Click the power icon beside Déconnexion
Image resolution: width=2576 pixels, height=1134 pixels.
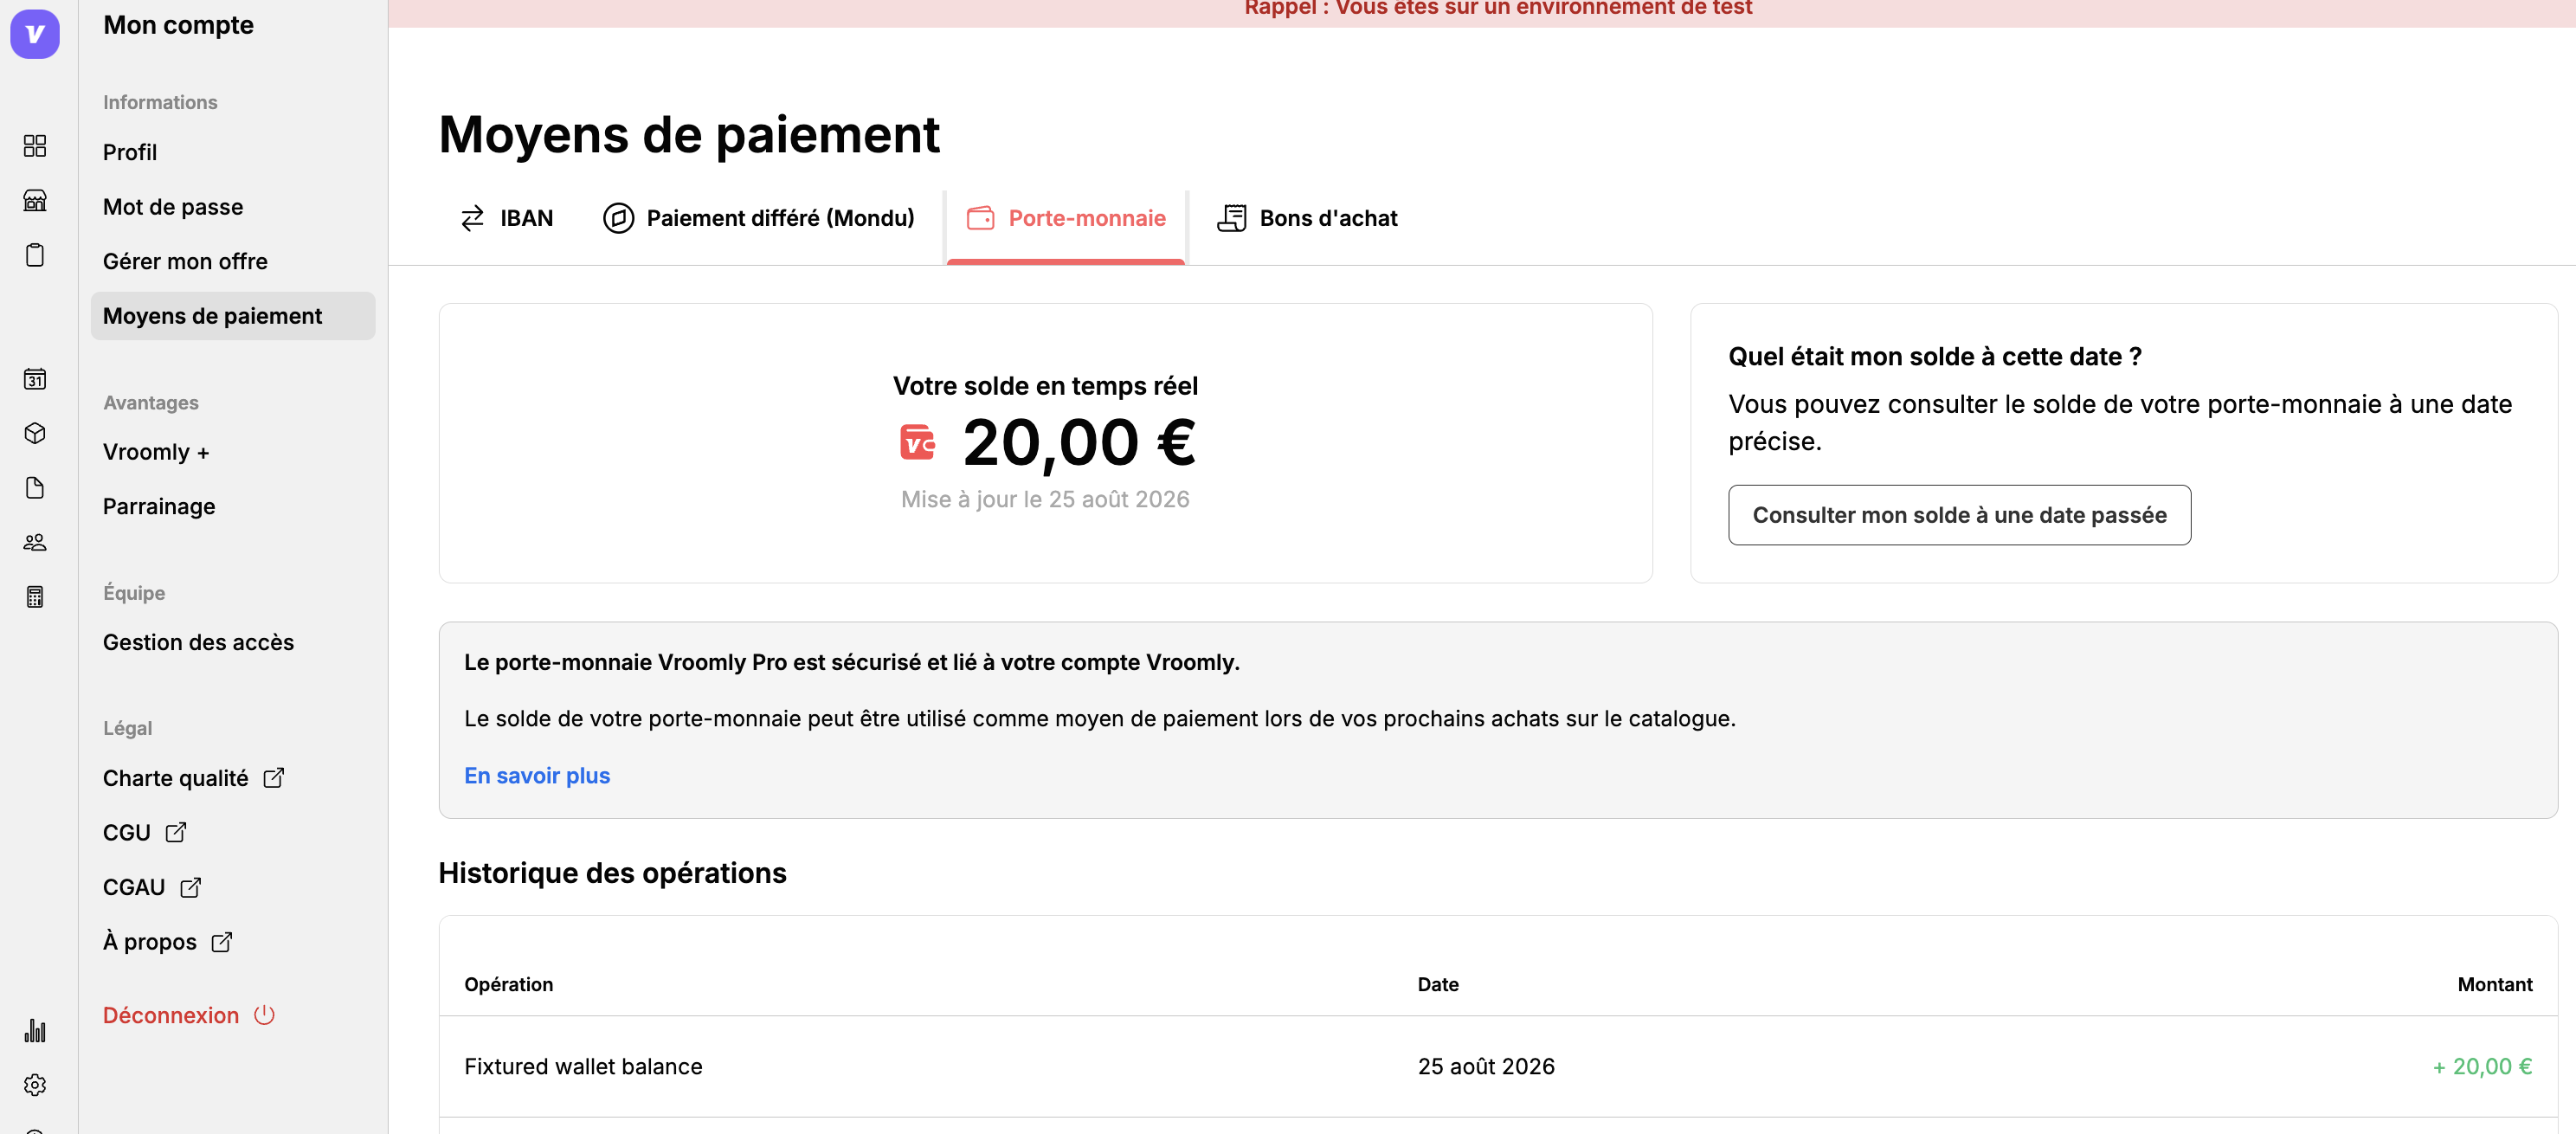[x=264, y=1015]
